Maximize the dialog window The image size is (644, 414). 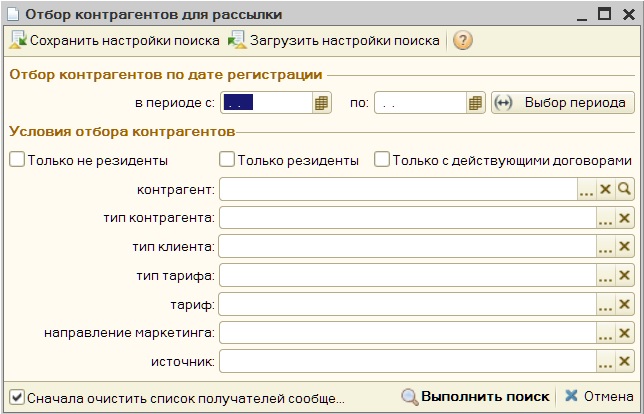605,14
